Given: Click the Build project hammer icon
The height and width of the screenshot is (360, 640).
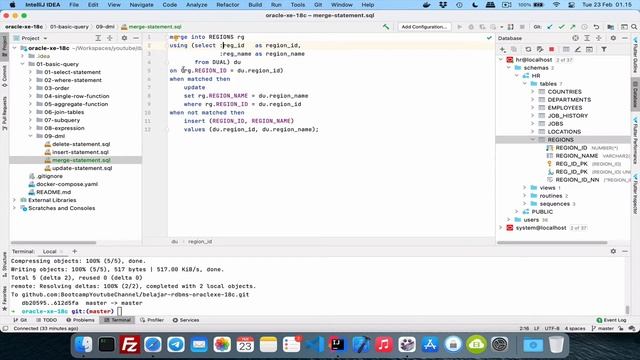Looking at the screenshot, I should 386,27.
